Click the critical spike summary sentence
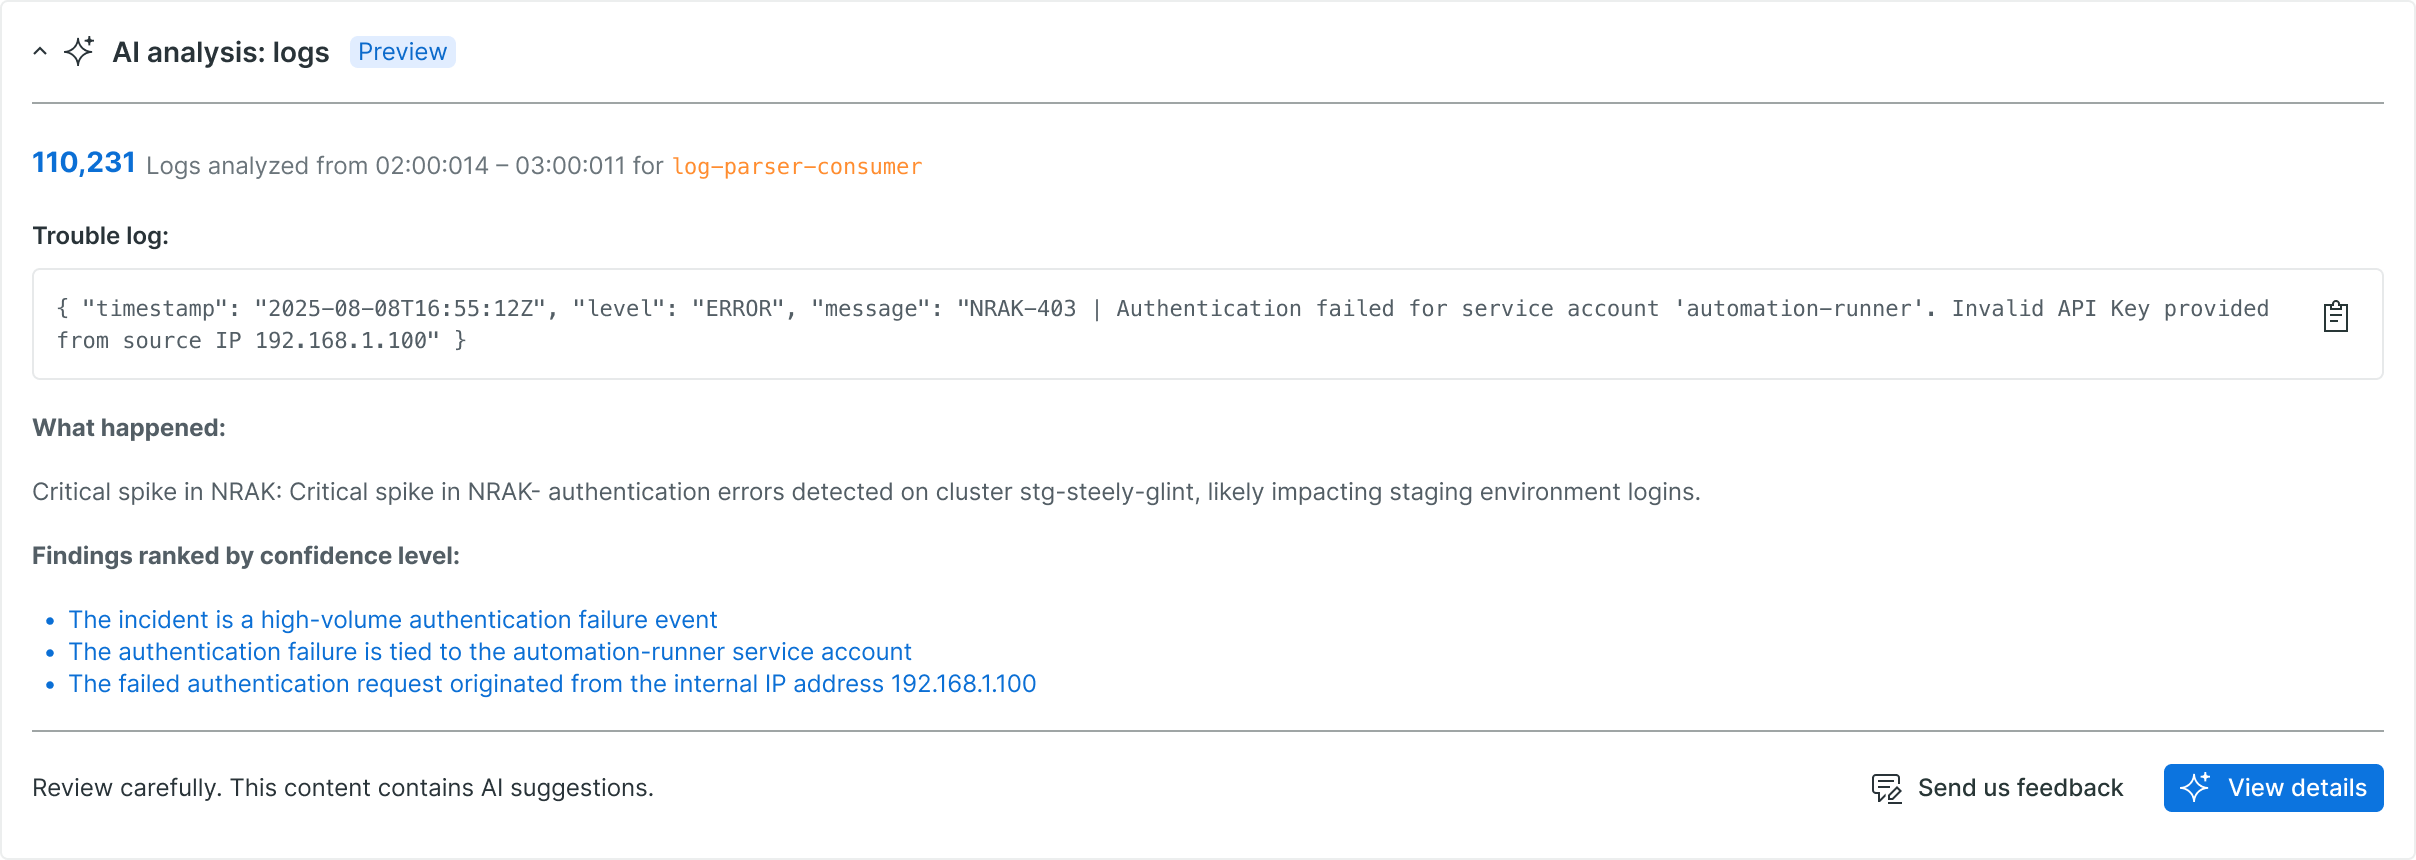This screenshot has height=860, width=2416. (x=866, y=492)
